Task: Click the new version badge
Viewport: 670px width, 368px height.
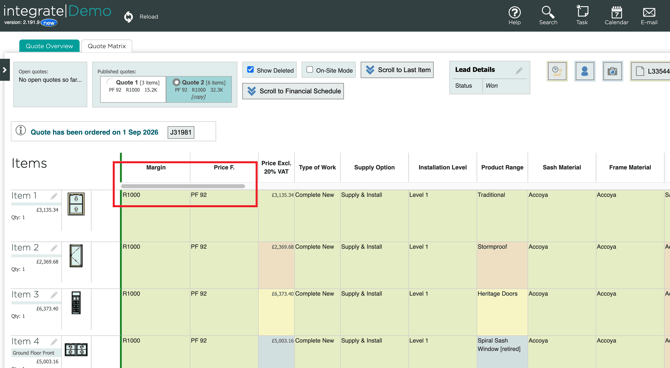Action: pyautogui.click(x=49, y=23)
